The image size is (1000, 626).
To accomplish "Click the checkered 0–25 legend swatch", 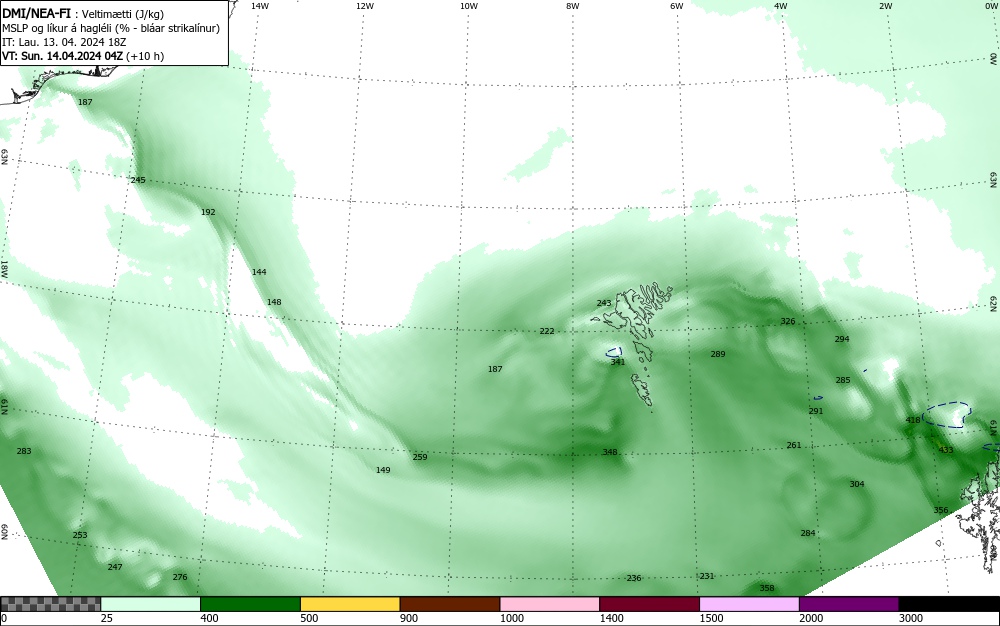I will (50, 604).
